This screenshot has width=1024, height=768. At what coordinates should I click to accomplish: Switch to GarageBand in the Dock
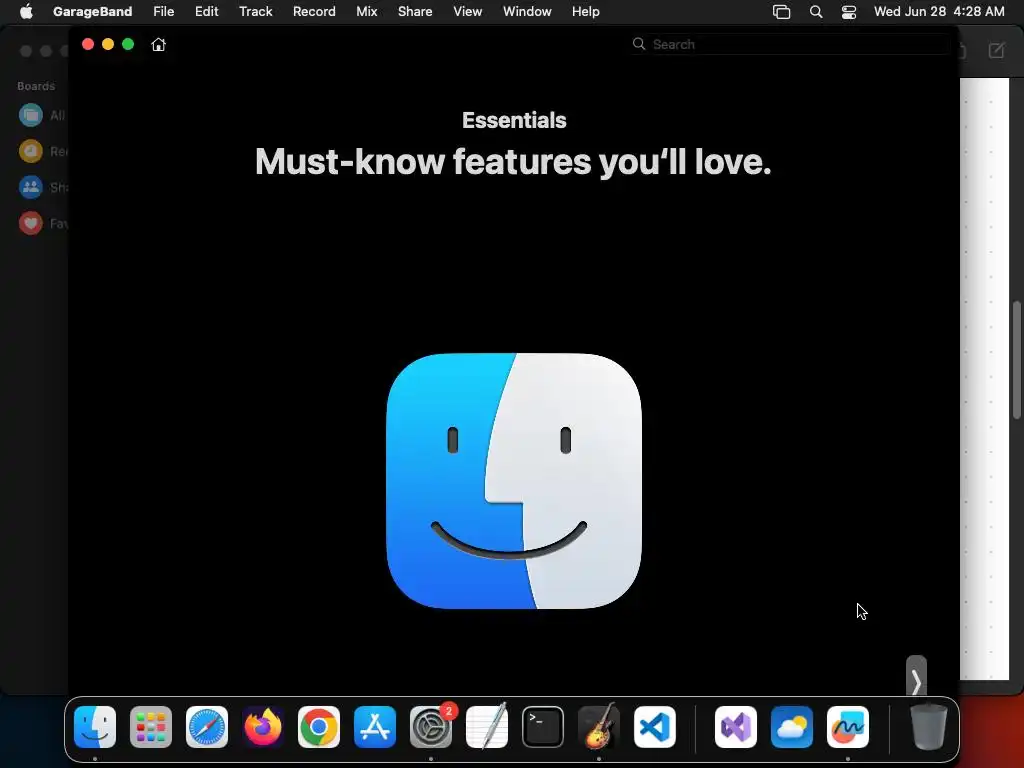pos(599,727)
